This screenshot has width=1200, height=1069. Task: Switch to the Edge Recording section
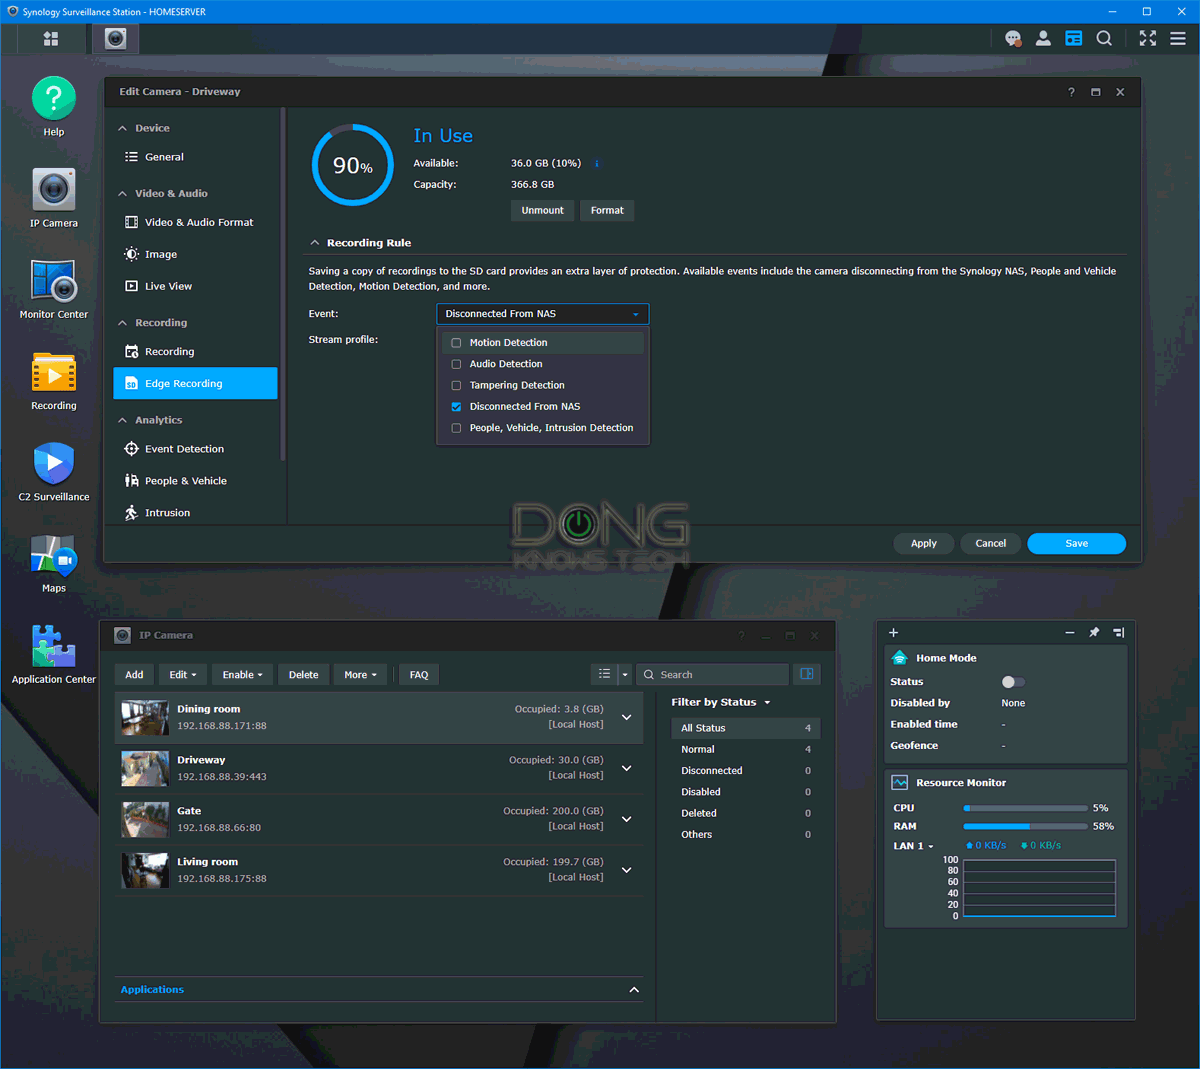point(194,383)
